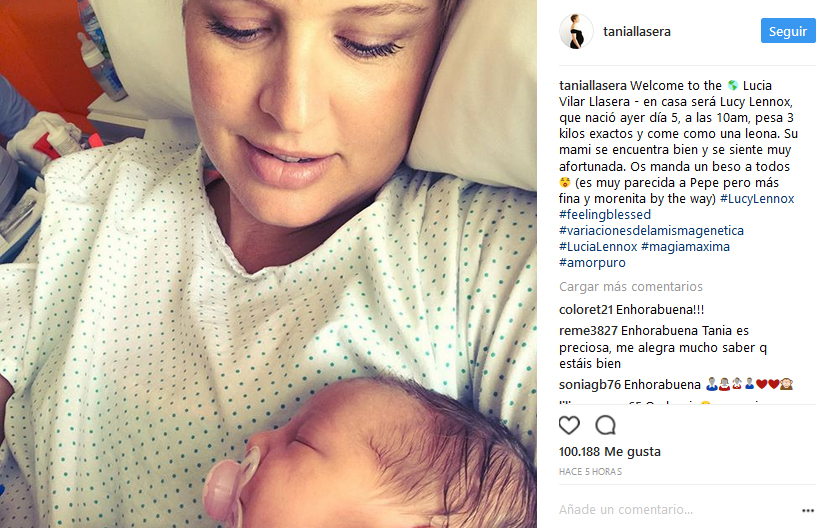Click the heart like icon
The height and width of the screenshot is (528, 820).
coord(569,426)
